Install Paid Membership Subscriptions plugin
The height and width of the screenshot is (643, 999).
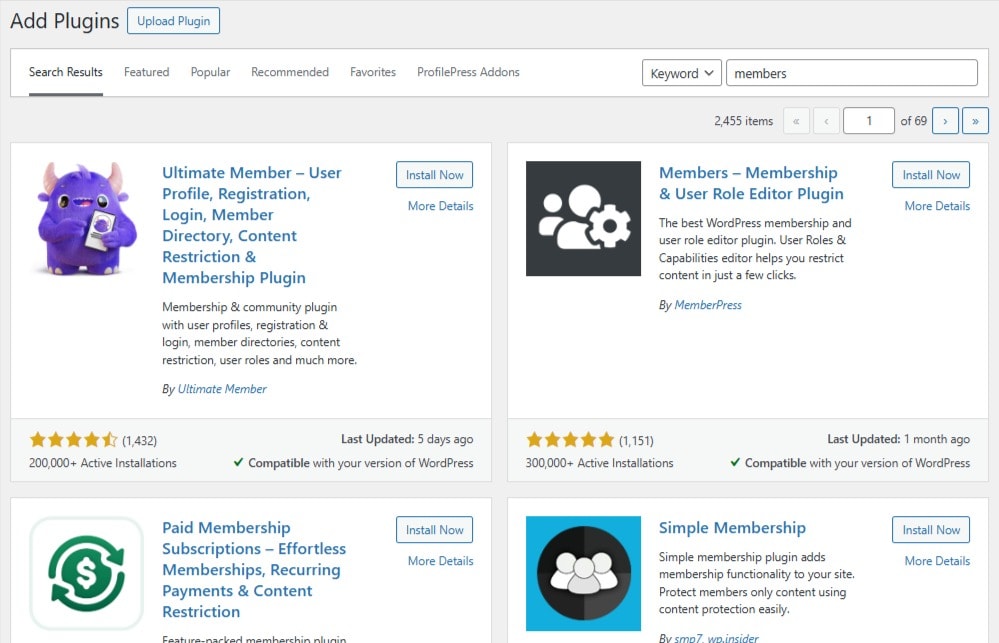coord(435,530)
